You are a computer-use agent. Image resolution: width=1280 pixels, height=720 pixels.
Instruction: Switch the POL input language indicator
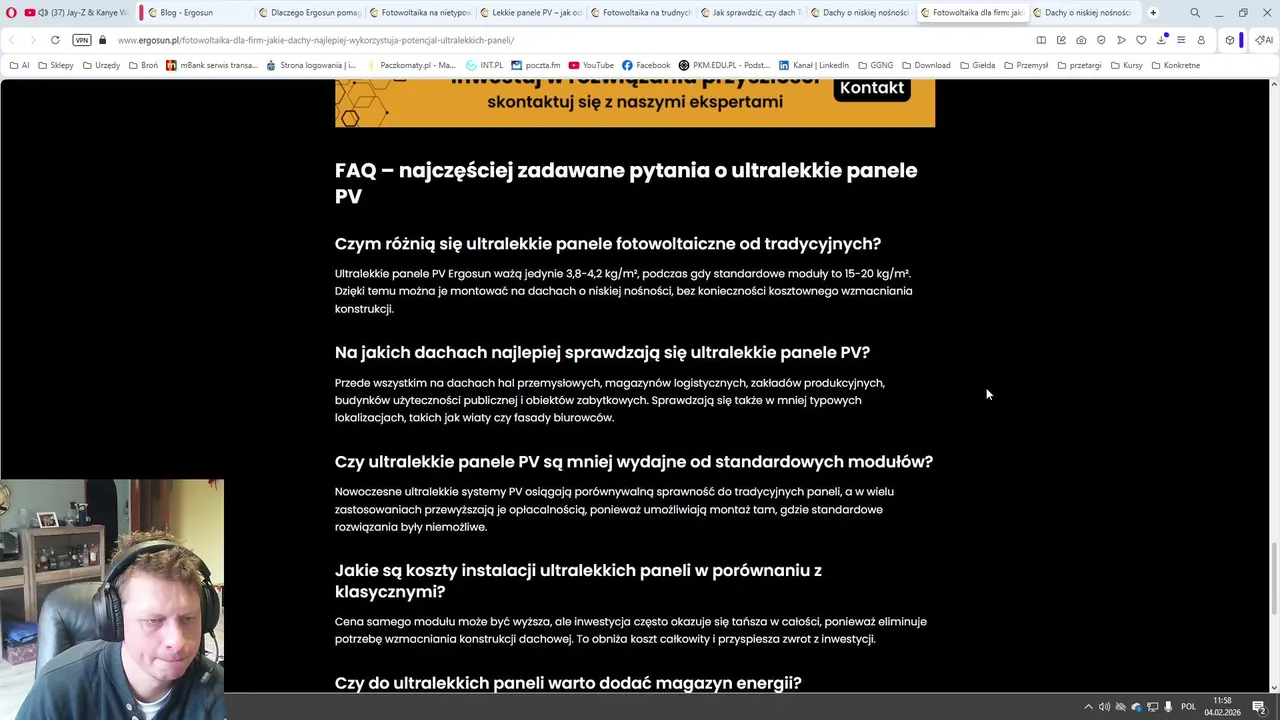point(1189,707)
